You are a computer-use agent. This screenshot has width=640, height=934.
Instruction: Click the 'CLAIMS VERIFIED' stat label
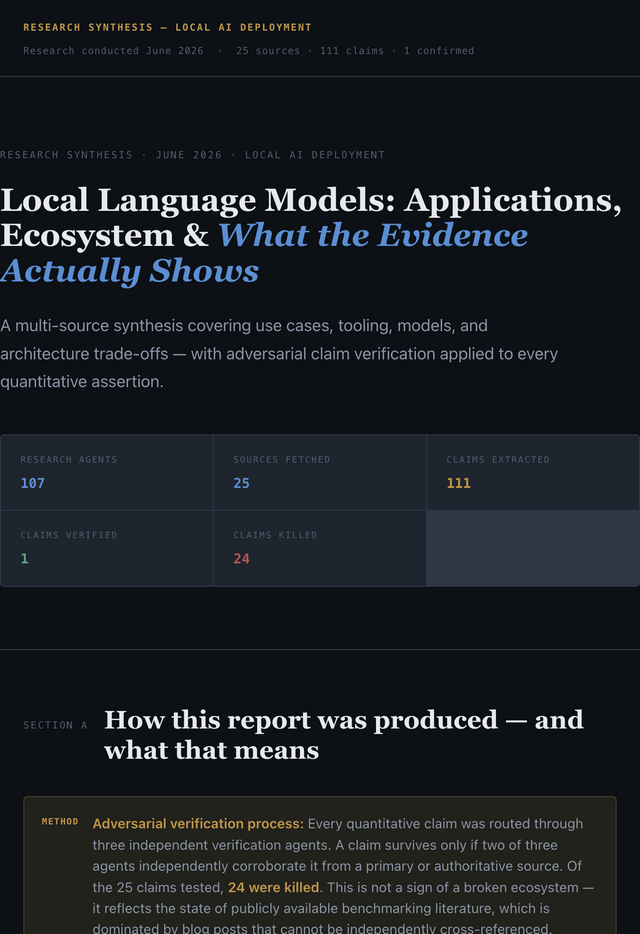(x=69, y=535)
